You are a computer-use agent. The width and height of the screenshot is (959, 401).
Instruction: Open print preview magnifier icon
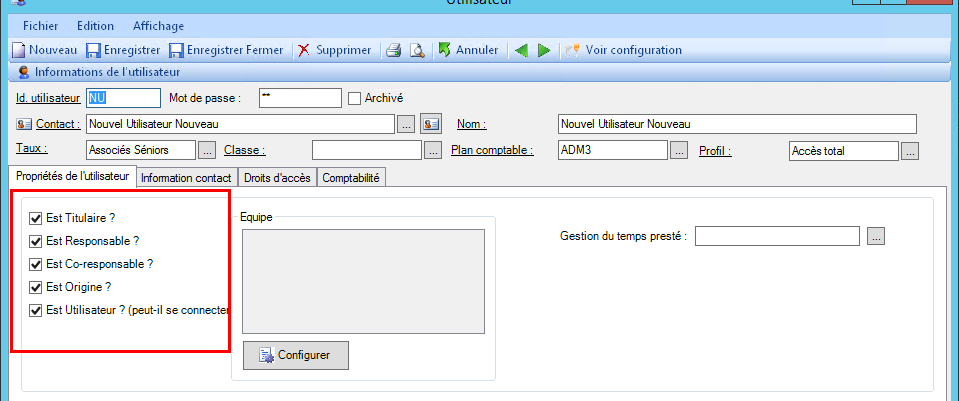point(417,50)
